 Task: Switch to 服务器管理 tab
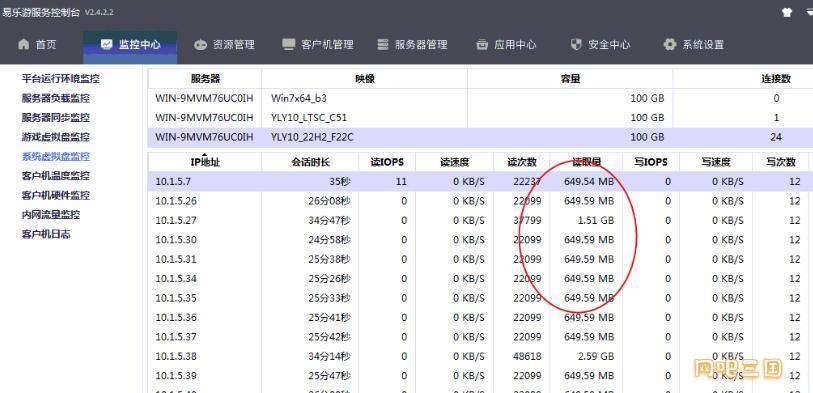tap(412, 45)
